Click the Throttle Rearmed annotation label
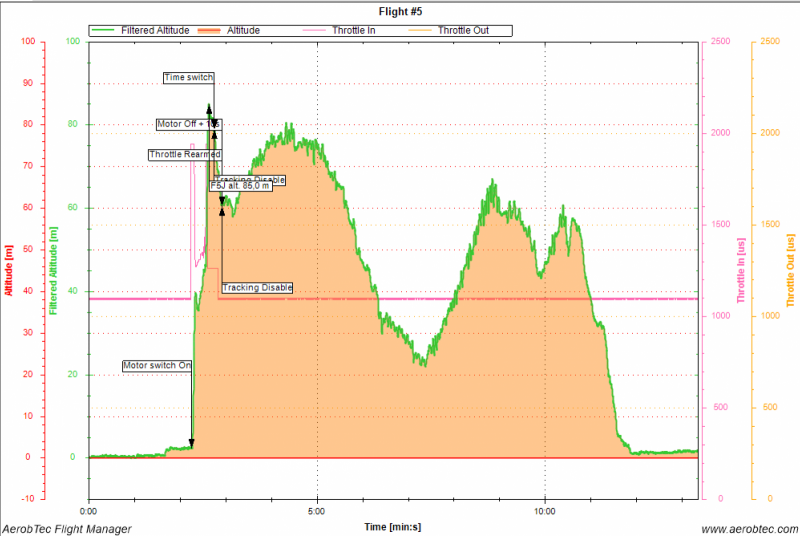Image resolution: width=800 pixels, height=536 pixels. [184, 154]
